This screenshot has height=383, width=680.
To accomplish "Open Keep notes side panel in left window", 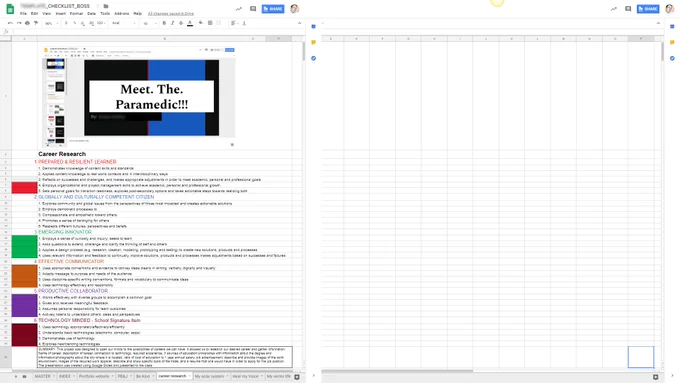I will [314, 42].
